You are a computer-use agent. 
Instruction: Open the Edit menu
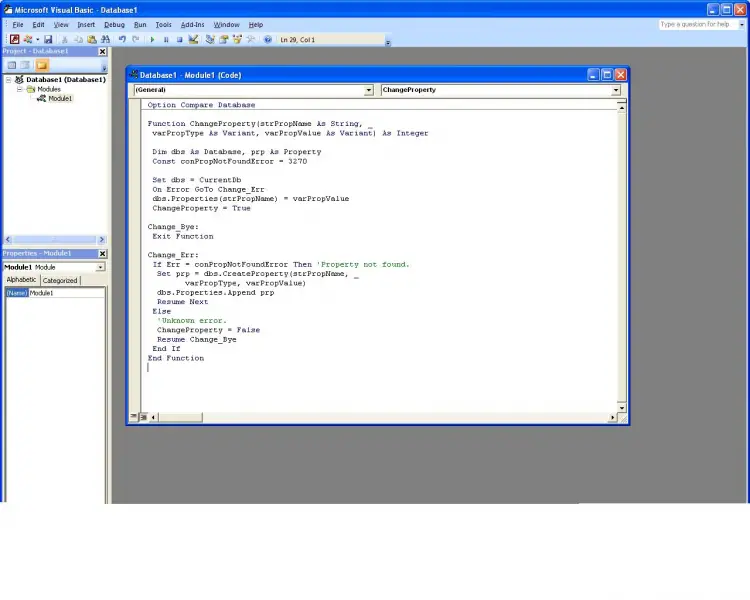click(x=38, y=24)
